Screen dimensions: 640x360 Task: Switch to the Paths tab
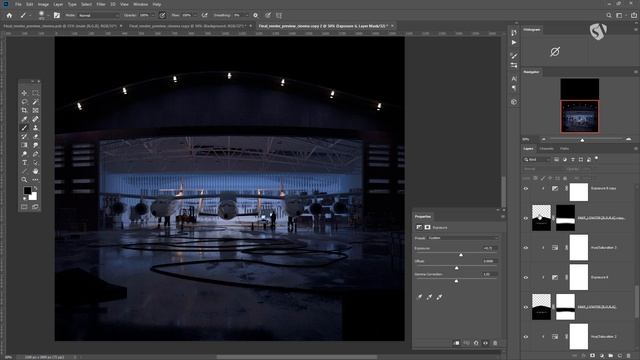564,149
